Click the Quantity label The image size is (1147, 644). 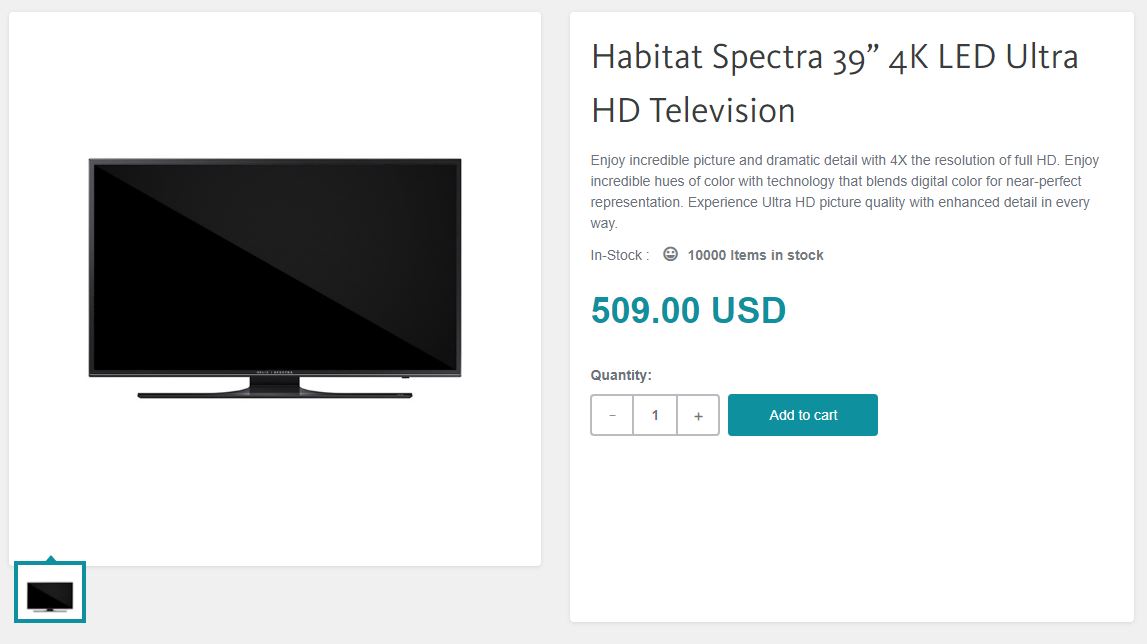[621, 375]
